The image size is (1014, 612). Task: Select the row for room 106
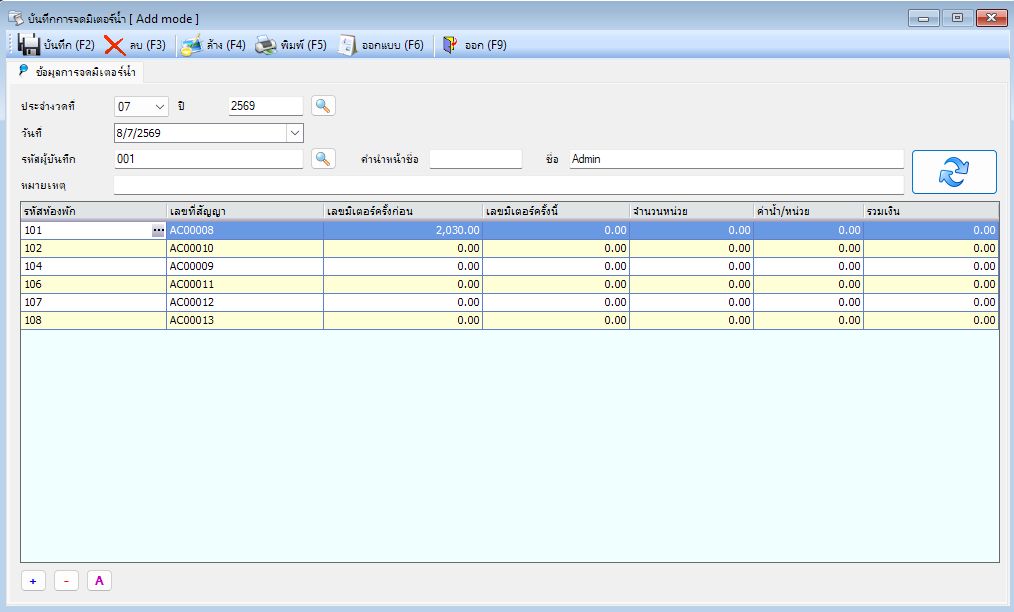(510, 284)
